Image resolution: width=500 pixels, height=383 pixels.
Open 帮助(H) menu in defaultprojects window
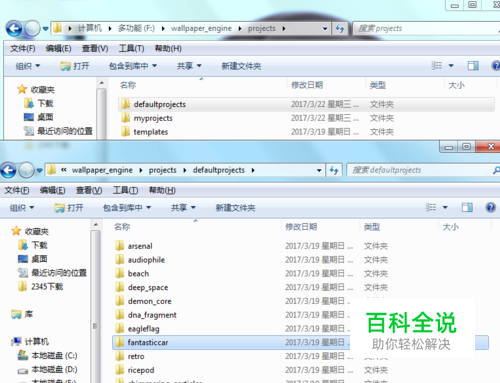pos(162,190)
